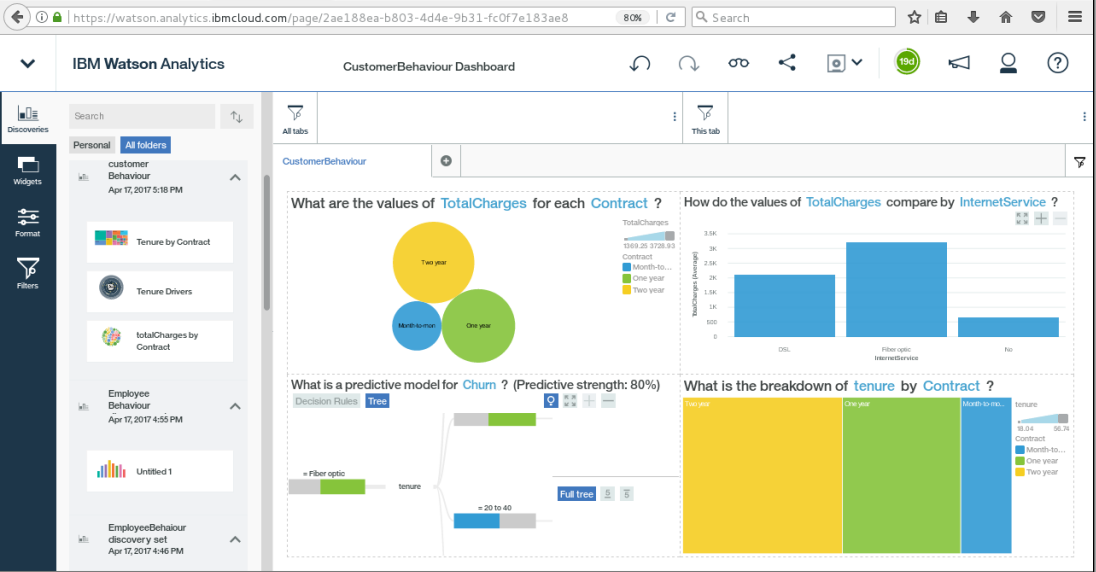Click the megaphone announcements icon
Image resolution: width=1096 pixels, height=572 pixels.
[x=959, y=63]
